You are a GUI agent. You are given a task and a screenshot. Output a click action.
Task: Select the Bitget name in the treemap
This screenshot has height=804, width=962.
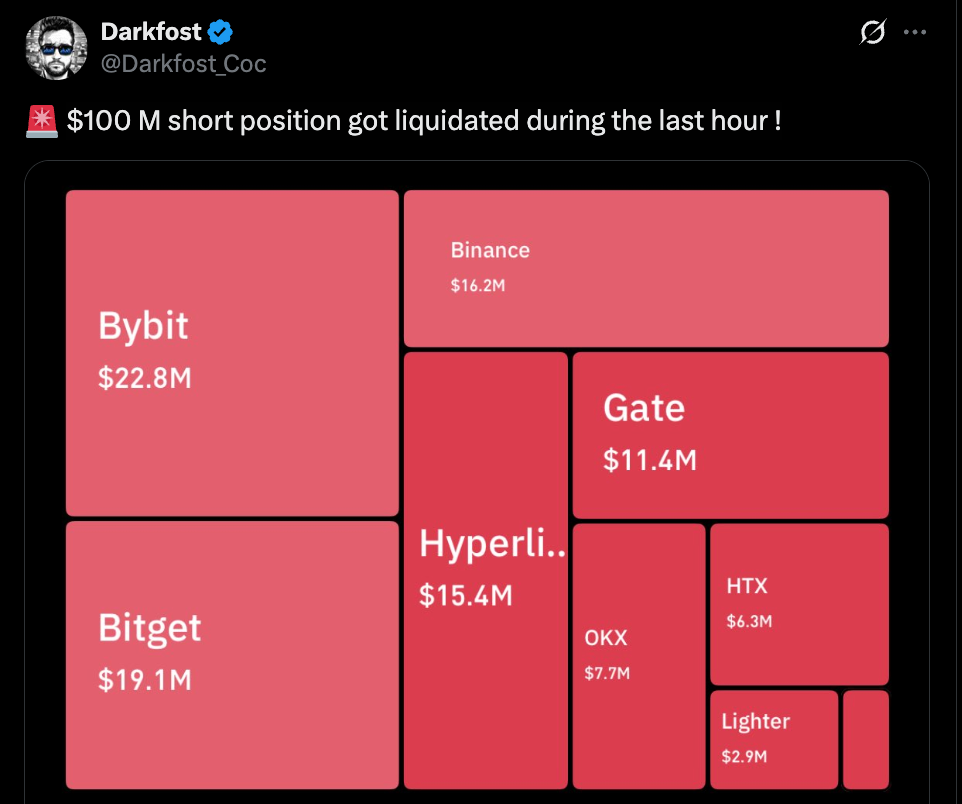(149, 628)
